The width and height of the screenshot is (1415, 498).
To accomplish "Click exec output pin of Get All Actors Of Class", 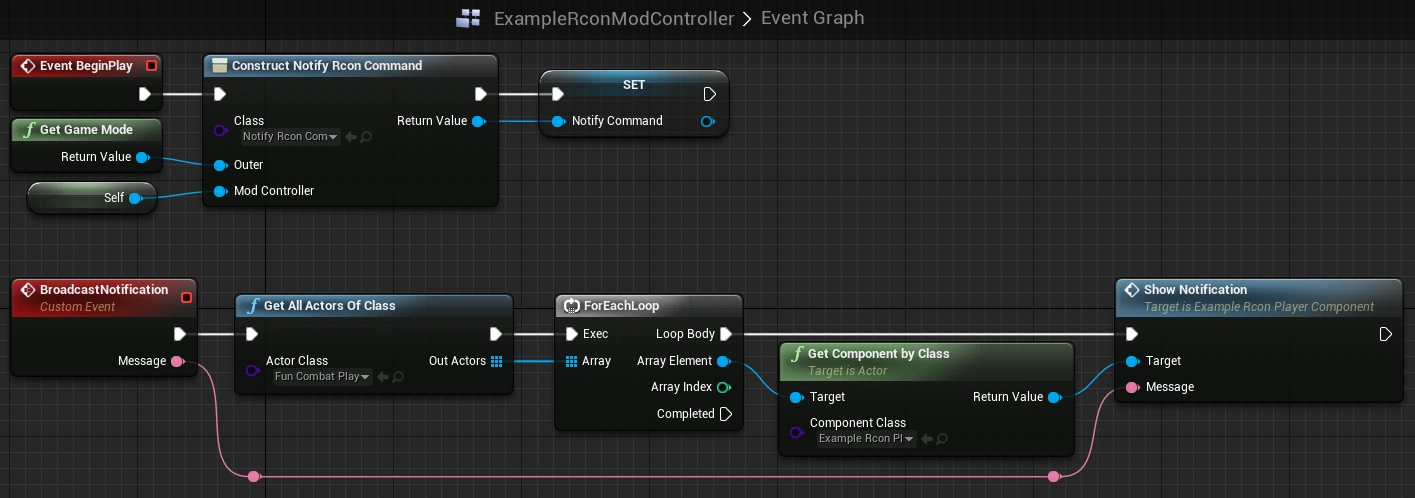I will [496, 334].
